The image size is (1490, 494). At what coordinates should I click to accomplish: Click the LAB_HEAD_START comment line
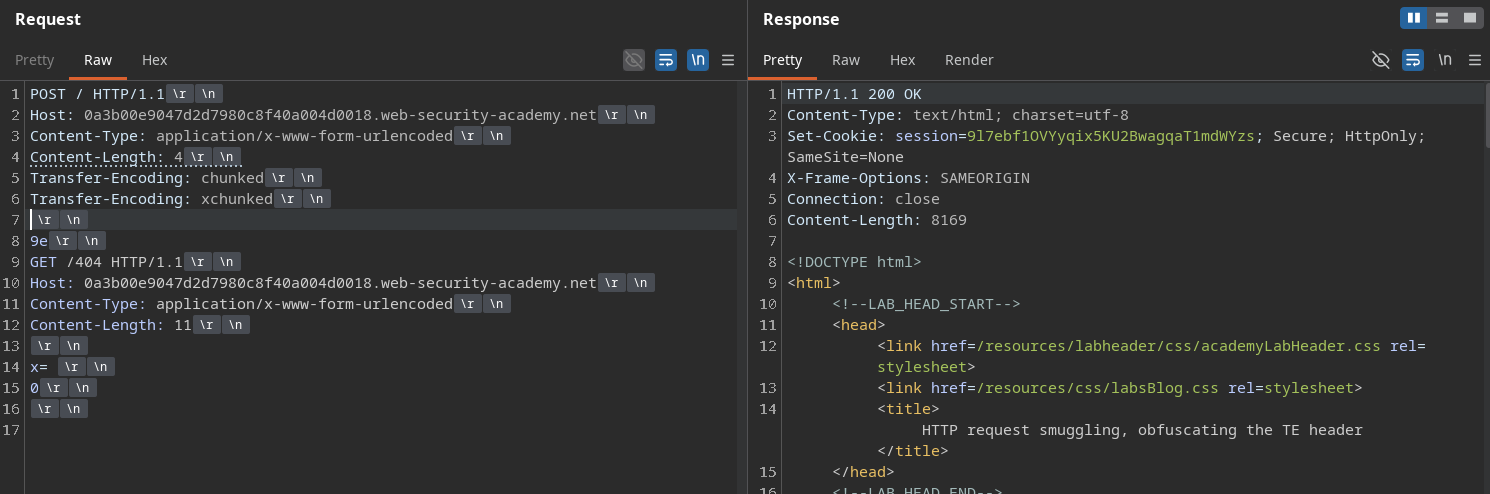point(926,304)
